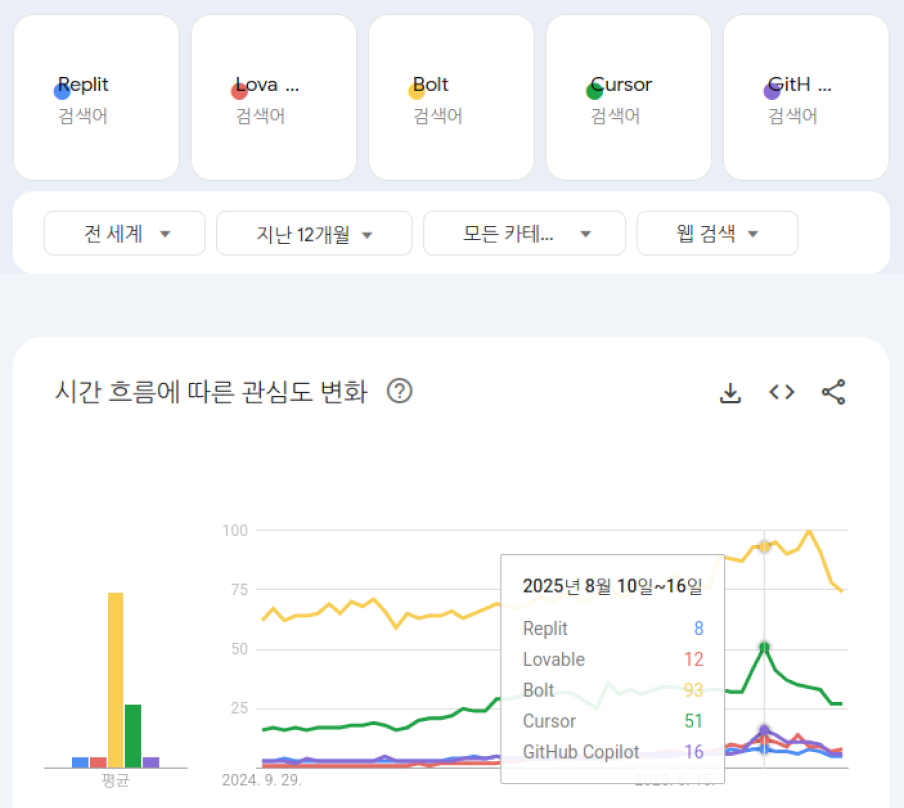Click the Lovable value 12 in tooltip

(694, 659)
